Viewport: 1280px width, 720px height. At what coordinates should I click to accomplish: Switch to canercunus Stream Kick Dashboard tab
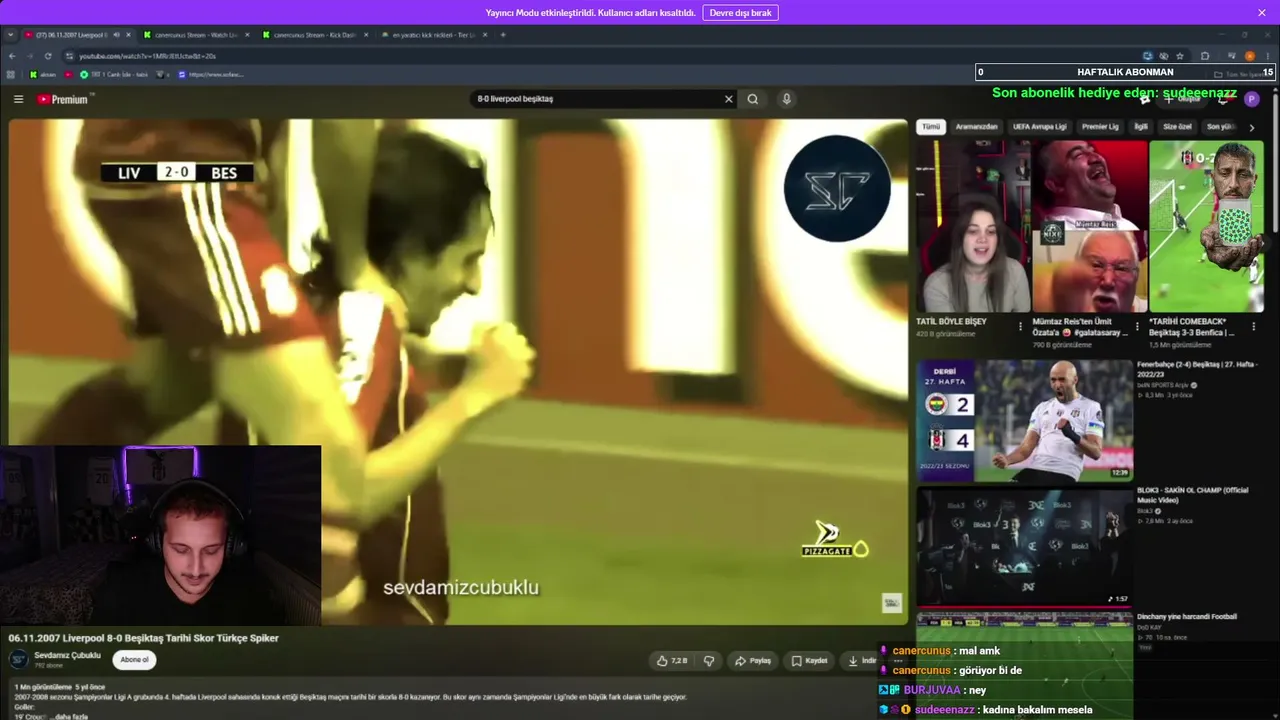[x=314, y=35]
